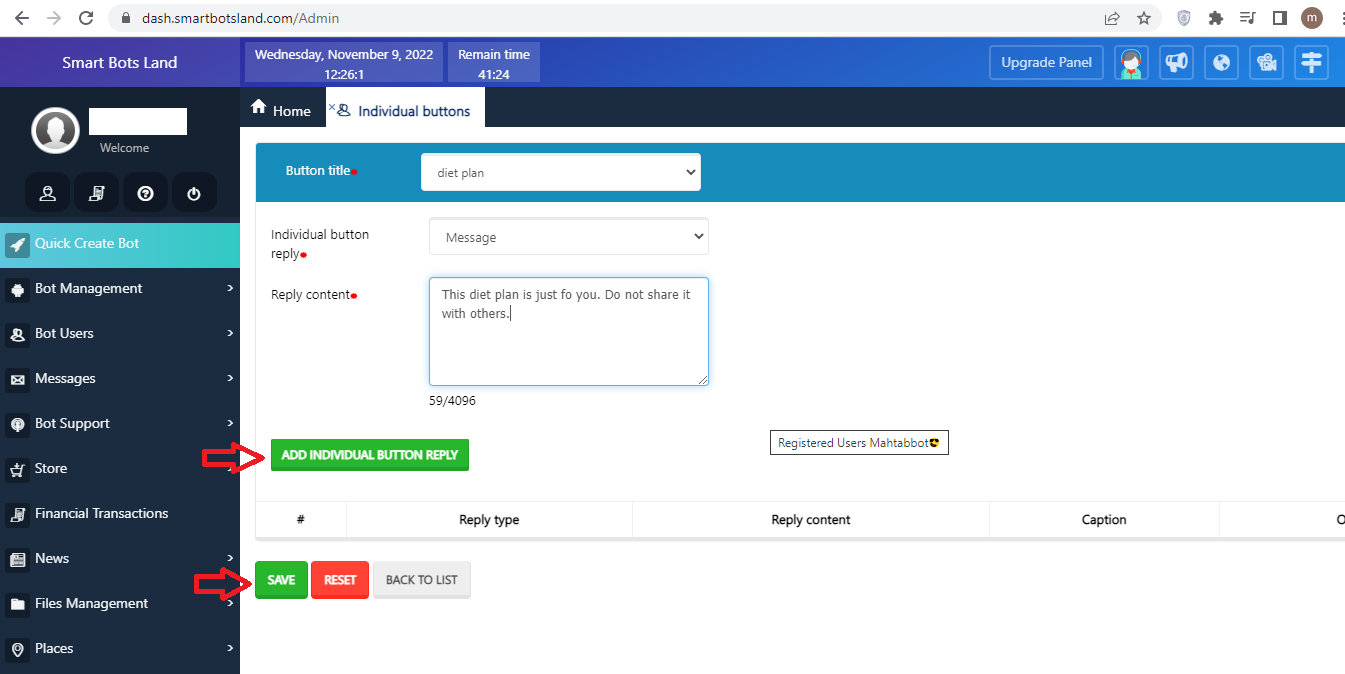Open the support agent icon in the header
Screen dimensions: 1345x674
point(1132,62)
